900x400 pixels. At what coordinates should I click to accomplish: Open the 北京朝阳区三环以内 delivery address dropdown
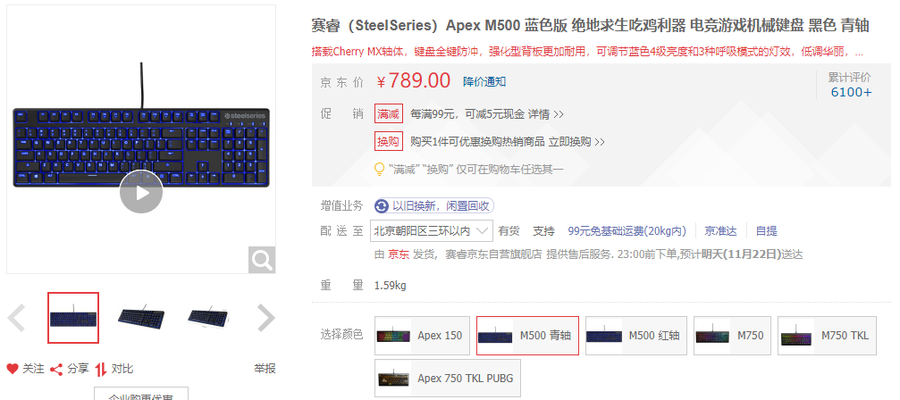pyautogui.click(x=431, y=231)
